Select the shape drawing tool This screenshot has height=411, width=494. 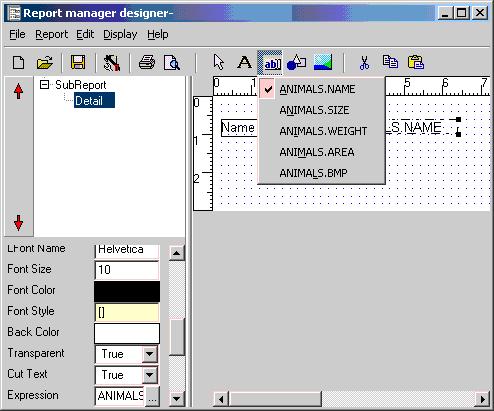click(x=296, y=62)
